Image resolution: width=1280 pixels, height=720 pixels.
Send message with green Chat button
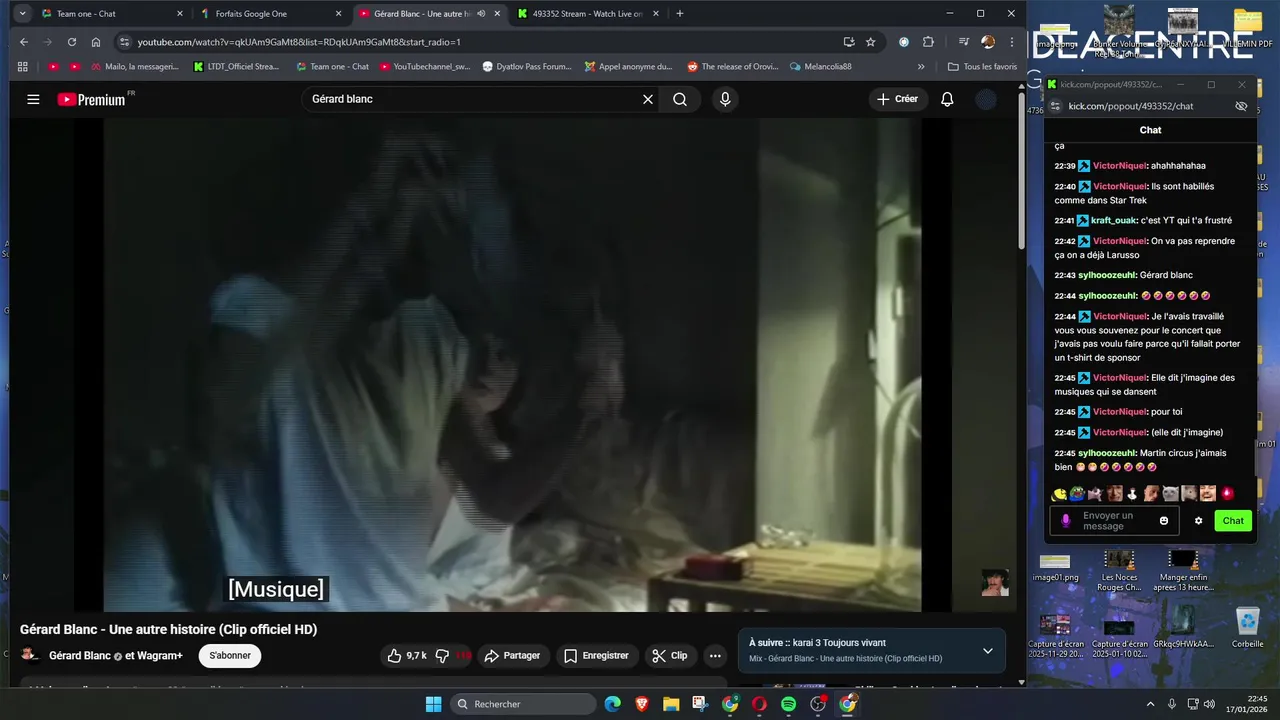pos(1233,521)
